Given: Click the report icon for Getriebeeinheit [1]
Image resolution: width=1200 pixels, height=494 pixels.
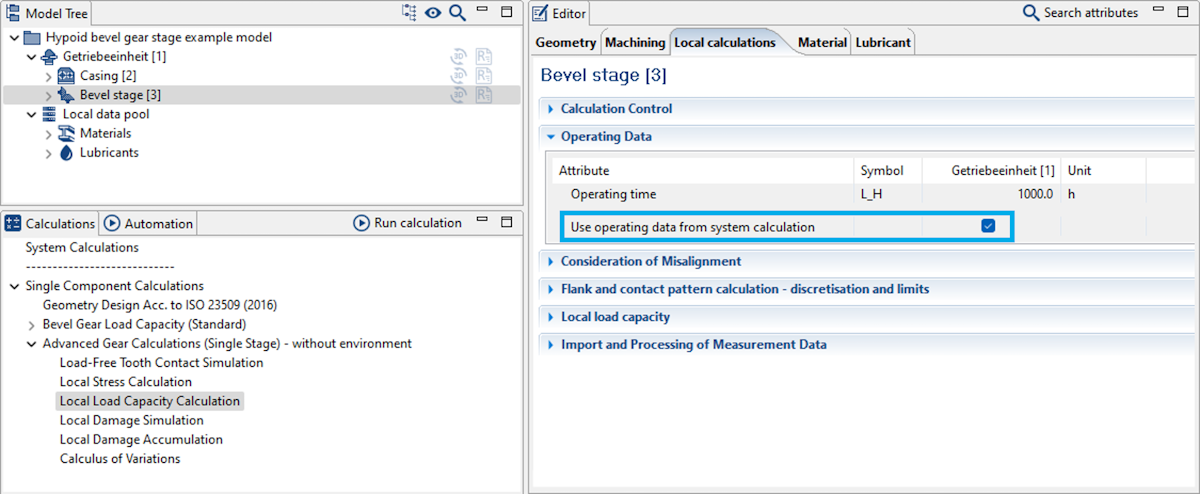Looking at the screenshot, I should 484,57.
